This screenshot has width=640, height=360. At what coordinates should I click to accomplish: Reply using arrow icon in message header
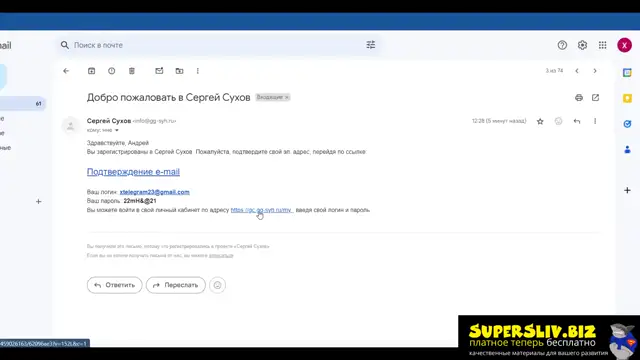(x=577, y=121)
